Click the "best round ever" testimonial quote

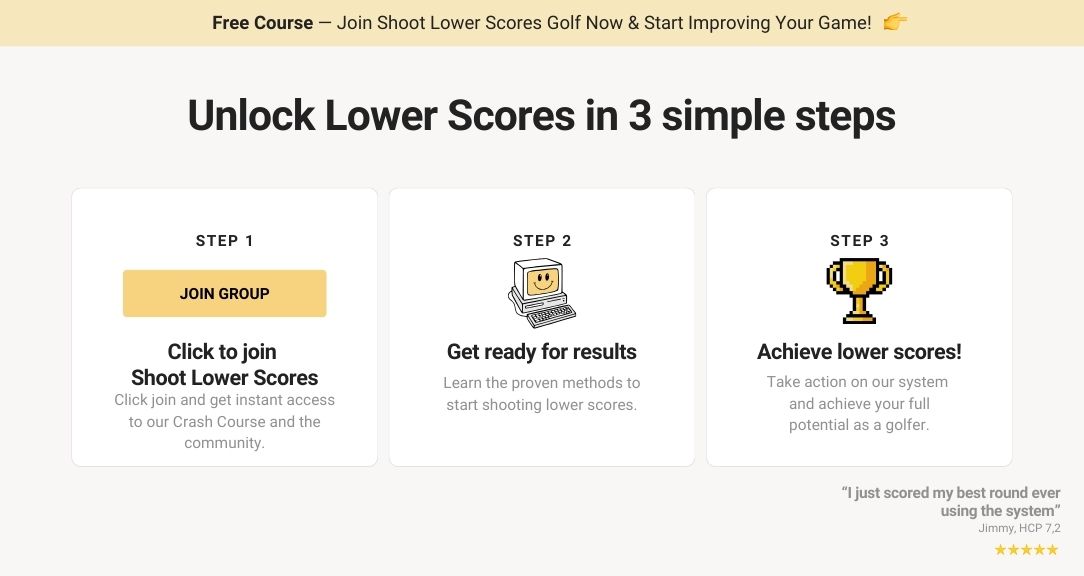click(x=951, y=502)
